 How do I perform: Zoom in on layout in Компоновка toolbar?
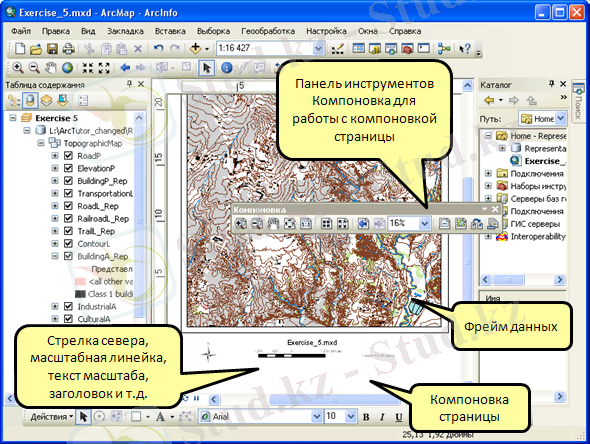tap(240, 224)
